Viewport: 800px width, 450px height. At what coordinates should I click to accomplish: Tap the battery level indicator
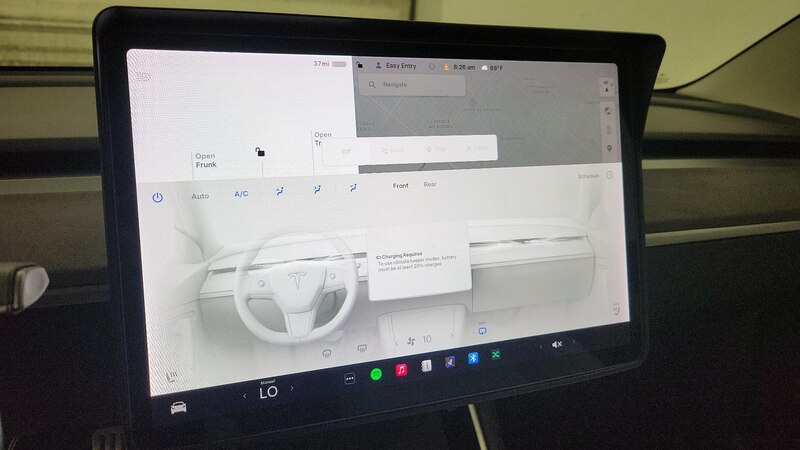click(x=339, y=64)
